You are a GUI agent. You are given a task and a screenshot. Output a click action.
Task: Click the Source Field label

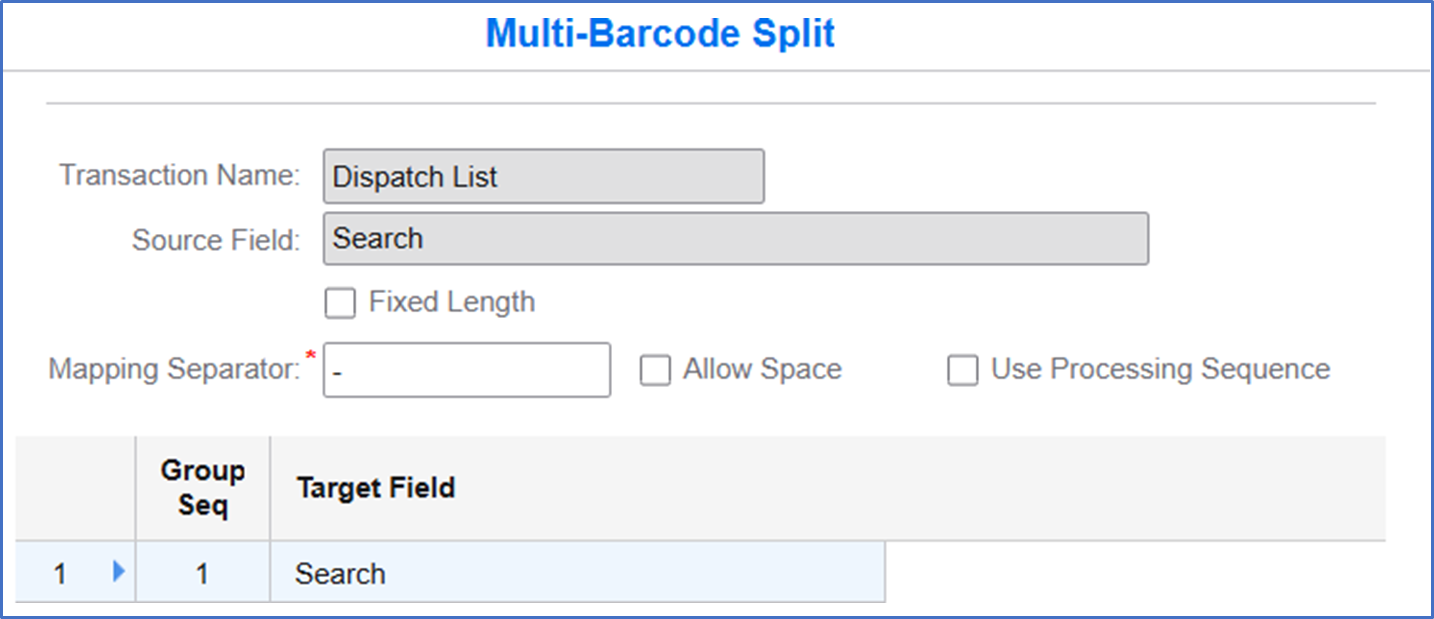[214, 239]
